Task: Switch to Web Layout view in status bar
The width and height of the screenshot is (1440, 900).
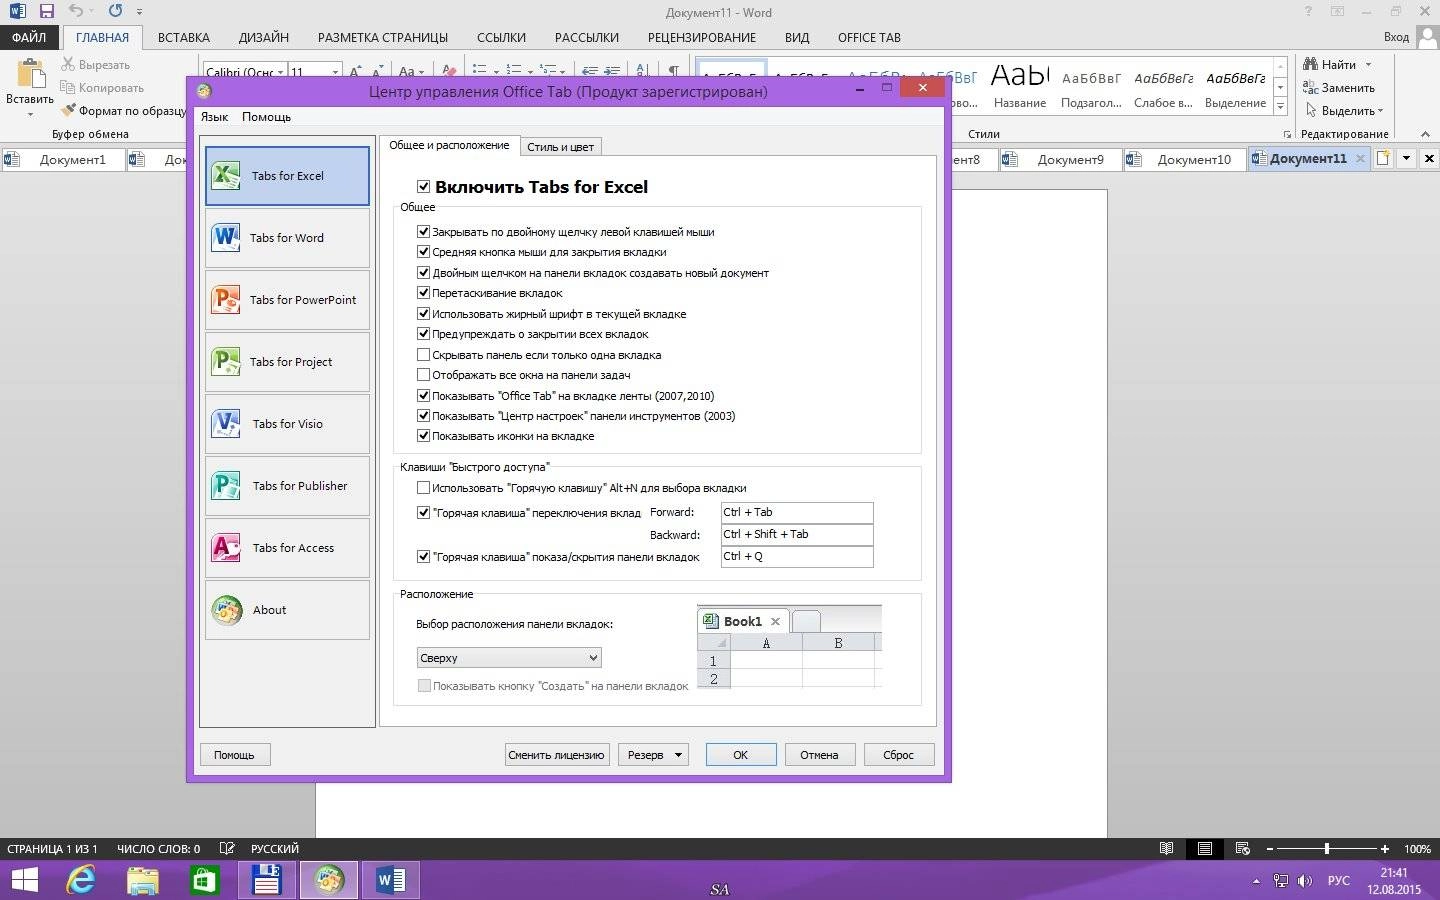Action: pos(1243,849)
